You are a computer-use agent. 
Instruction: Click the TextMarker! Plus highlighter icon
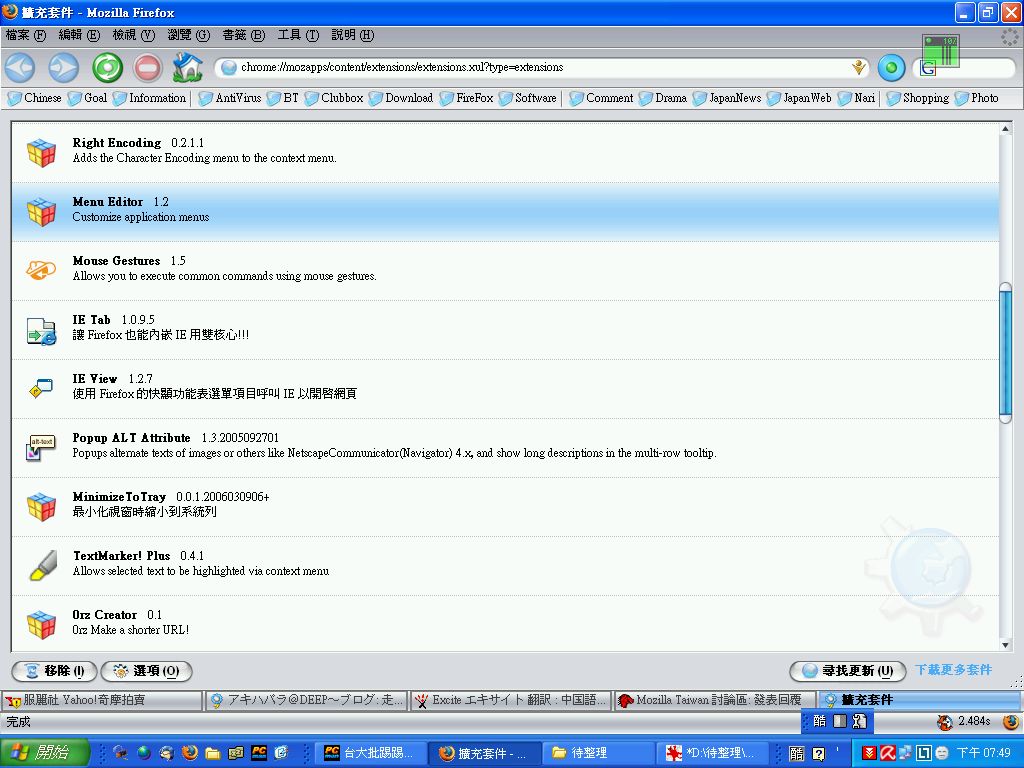point(41,565)
